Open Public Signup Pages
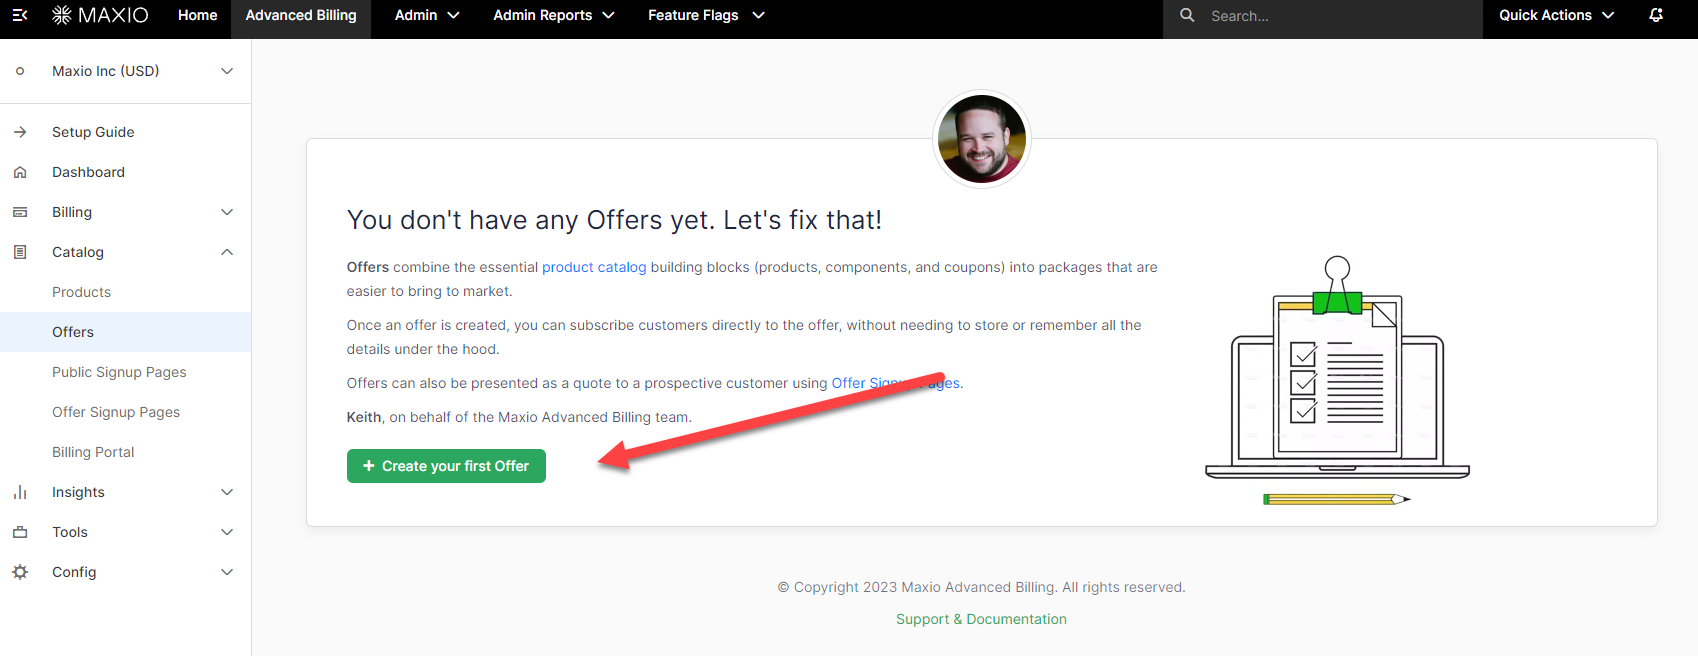1698x656 pixels. pos(119,372)
